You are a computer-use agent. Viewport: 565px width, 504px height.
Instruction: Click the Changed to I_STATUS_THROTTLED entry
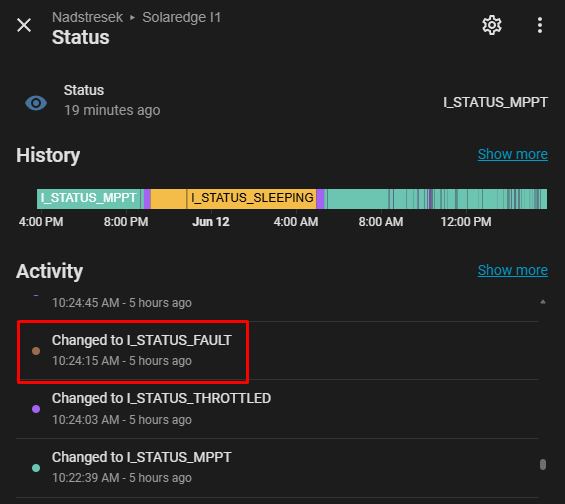click(277, 409)
